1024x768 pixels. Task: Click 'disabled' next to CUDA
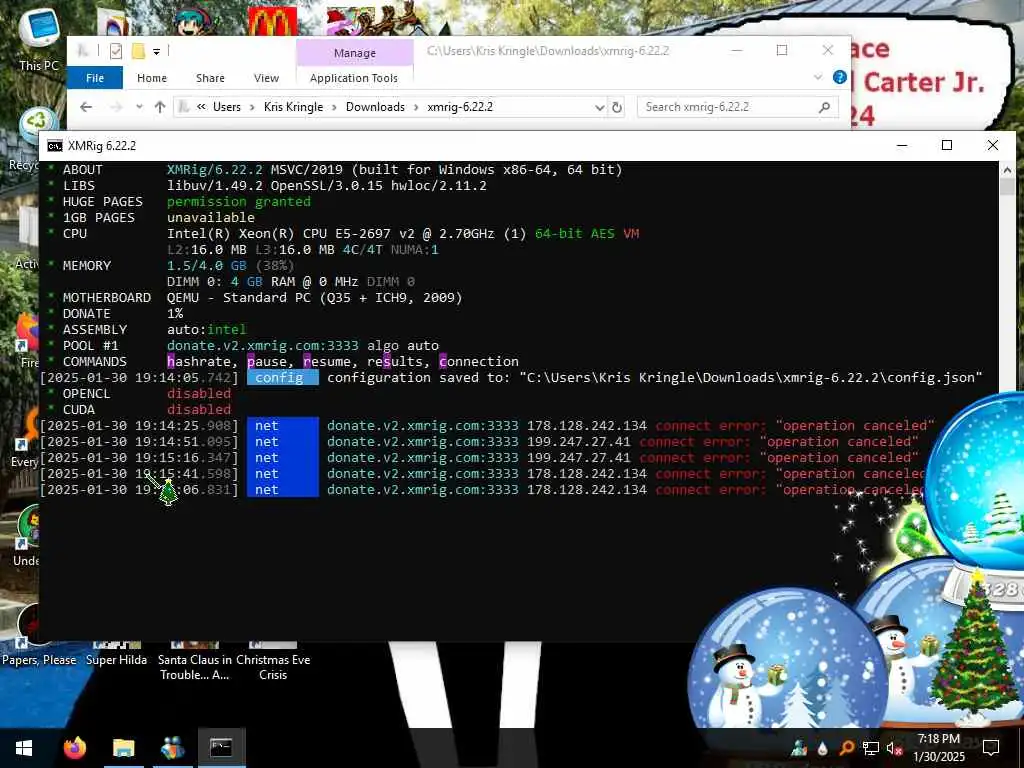point(199,410)
